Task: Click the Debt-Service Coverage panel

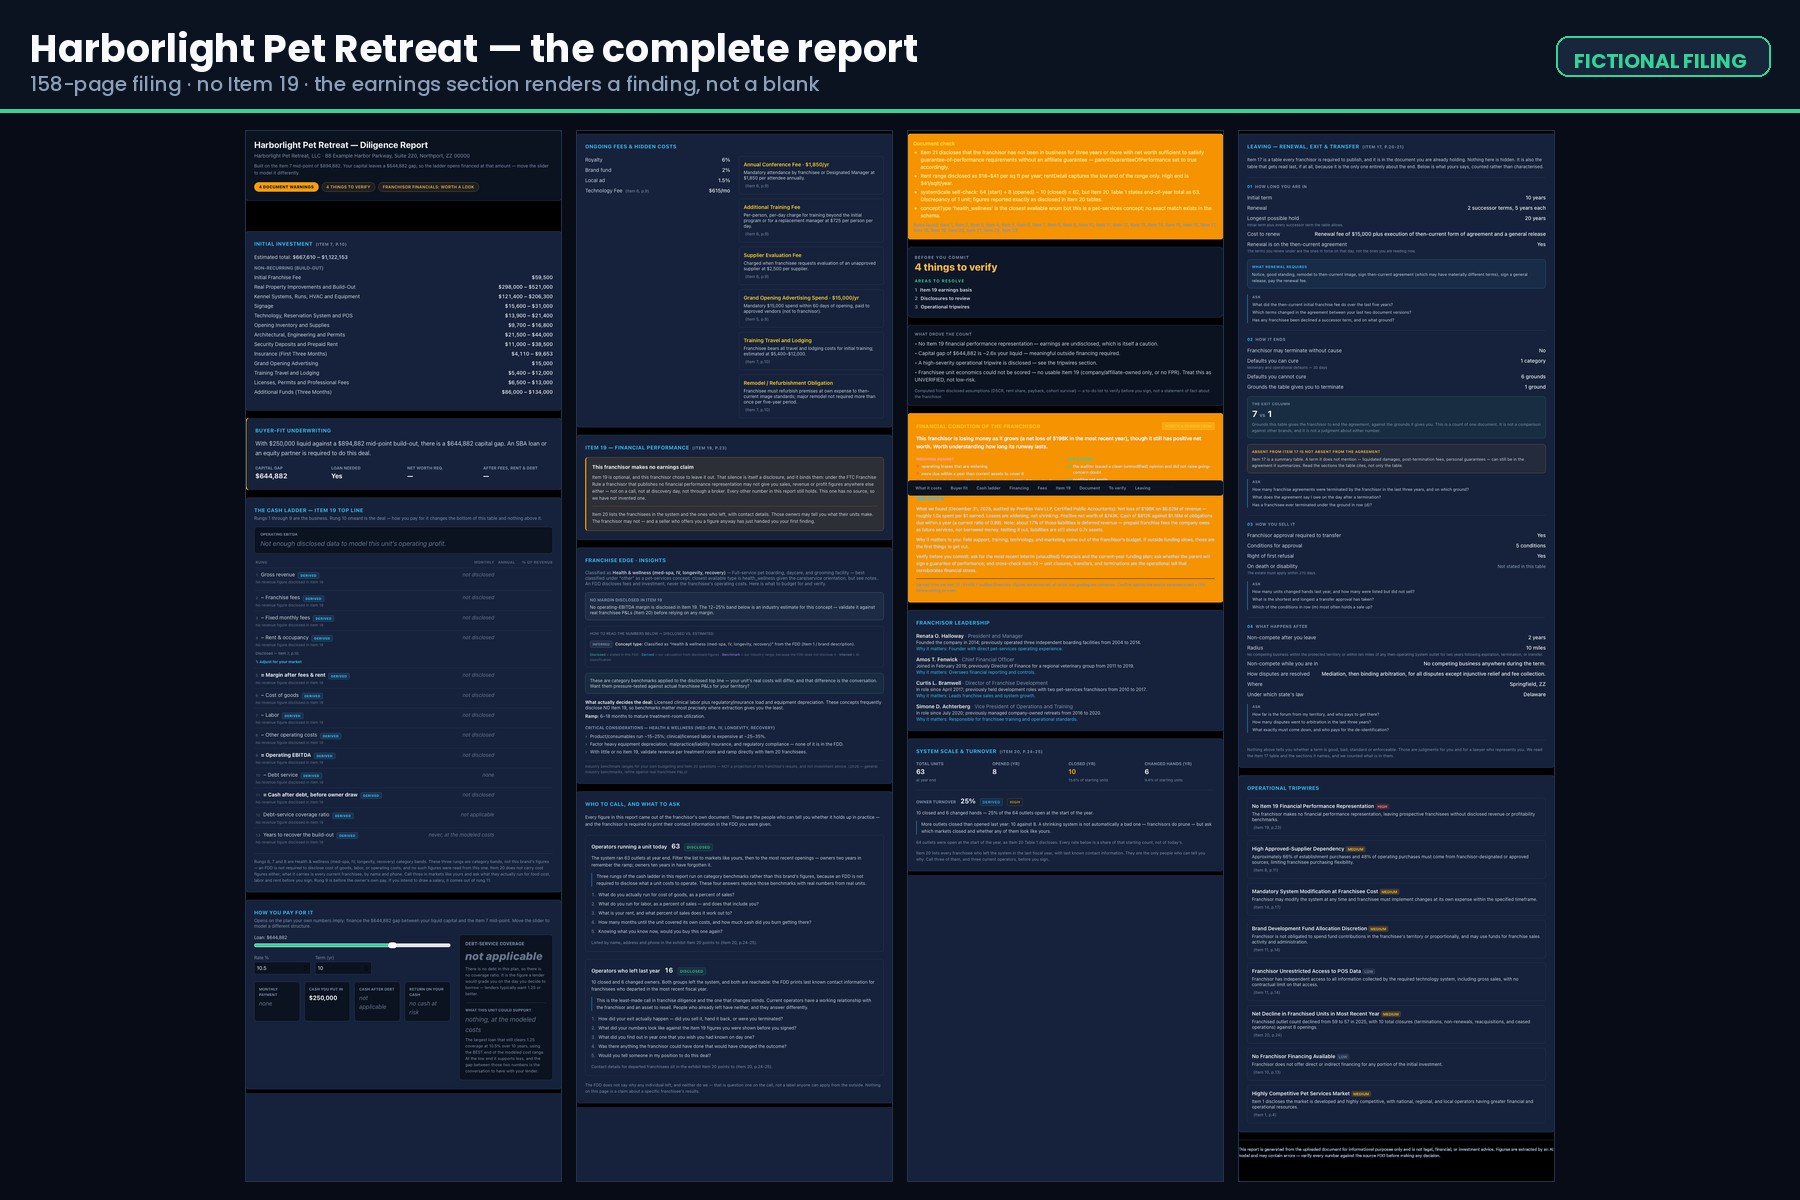Action: [506, 1008]
